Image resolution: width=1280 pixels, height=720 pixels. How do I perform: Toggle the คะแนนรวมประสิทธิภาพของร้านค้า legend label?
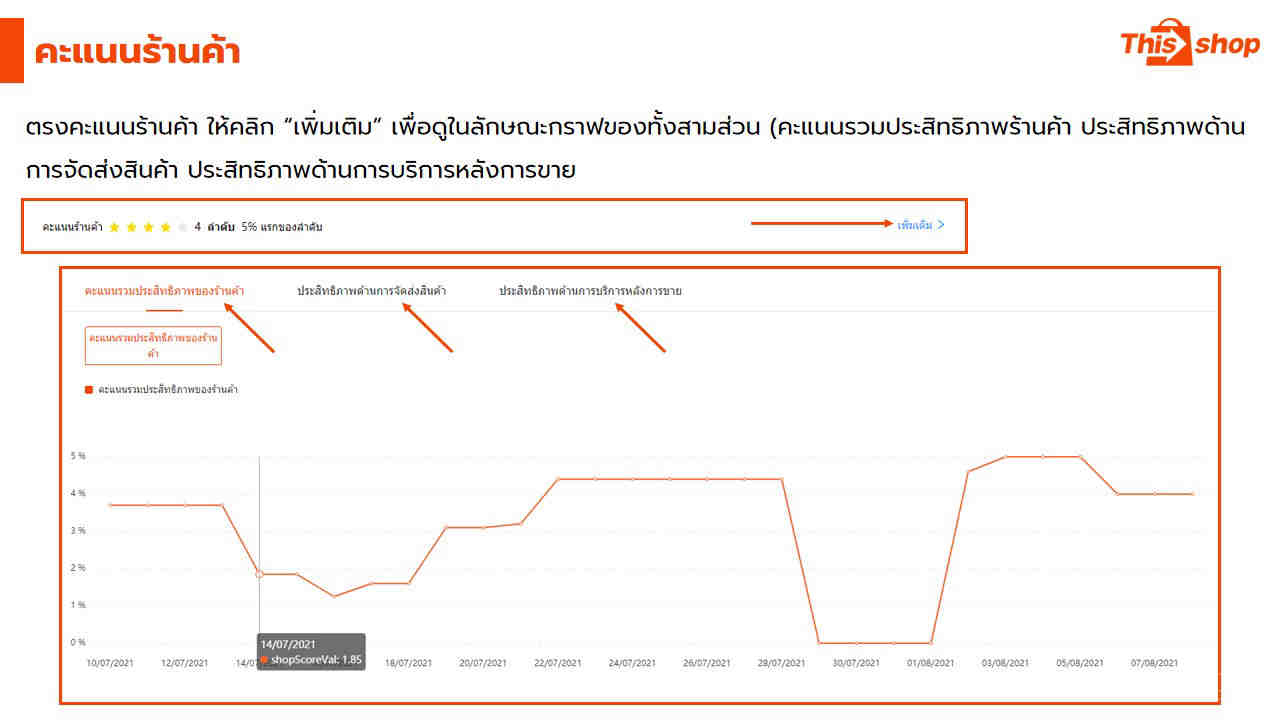point(167,389)
